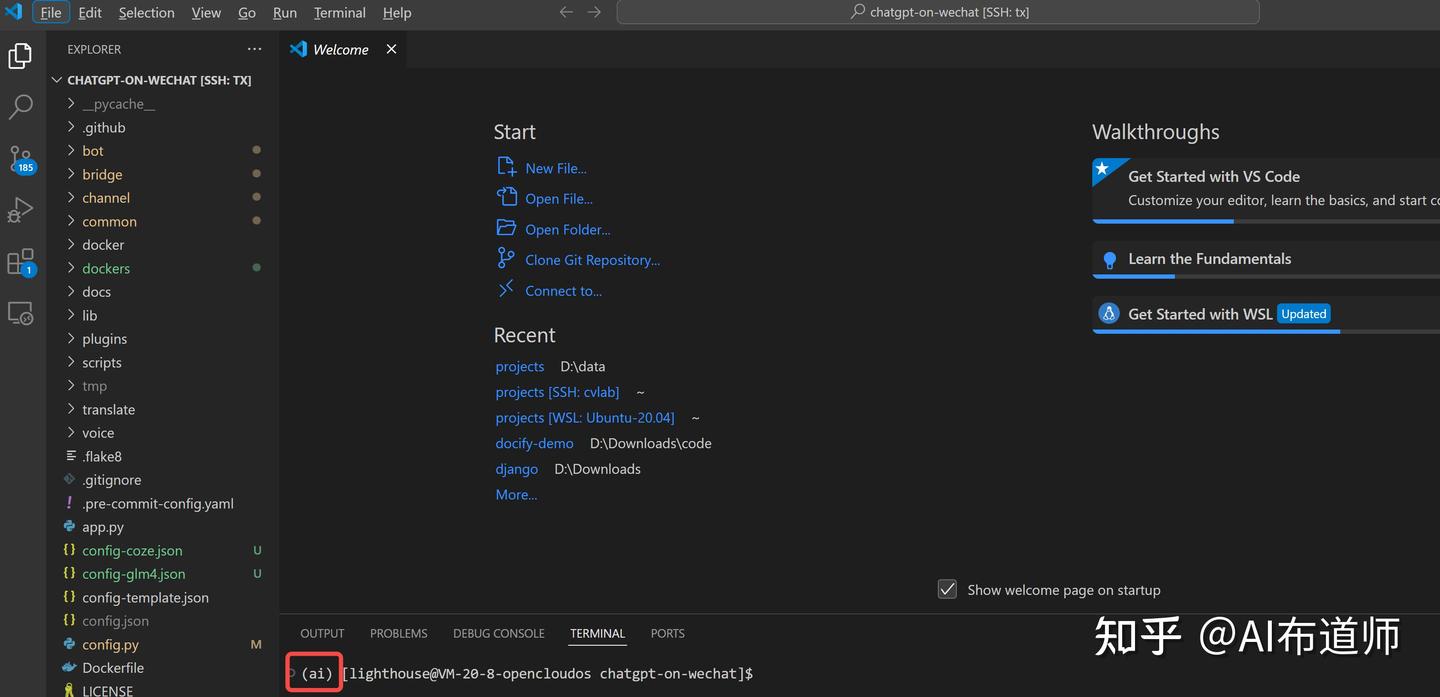This screenshot has height=697, width=1440.
Task: Open the .flake8 file in the explorer
Action: coord(102,456)
